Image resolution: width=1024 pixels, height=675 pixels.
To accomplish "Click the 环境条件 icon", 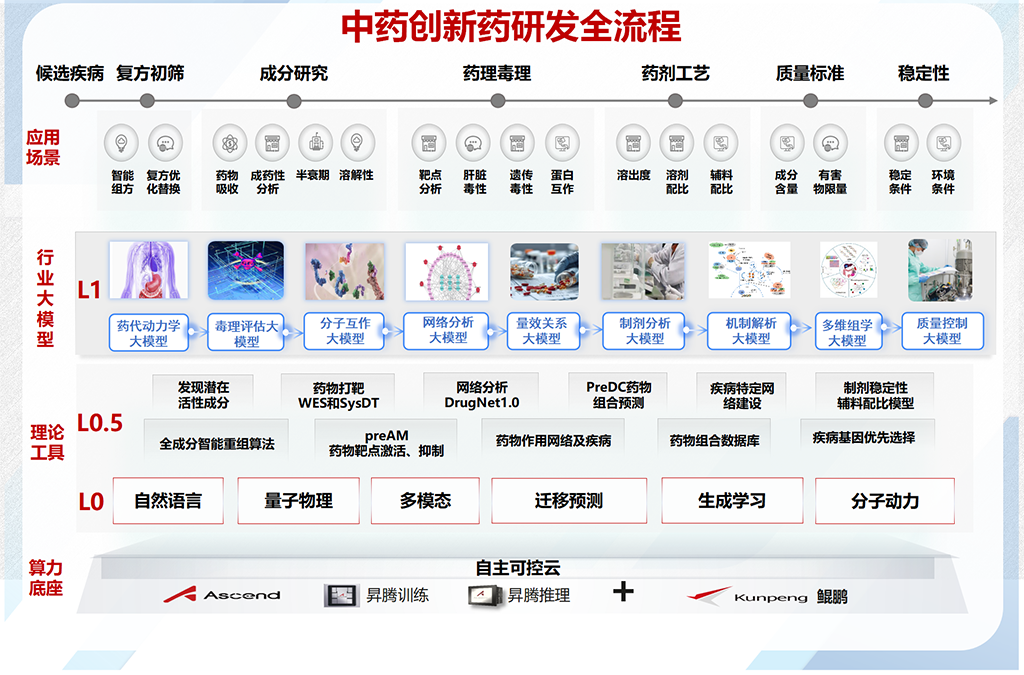I will pyautogui.click(x=943, y=142).
